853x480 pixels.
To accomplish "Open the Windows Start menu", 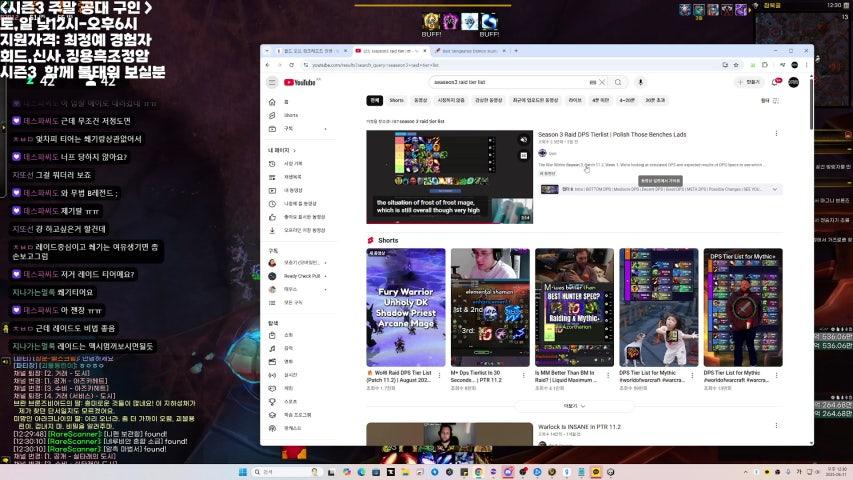I will 243,472.
